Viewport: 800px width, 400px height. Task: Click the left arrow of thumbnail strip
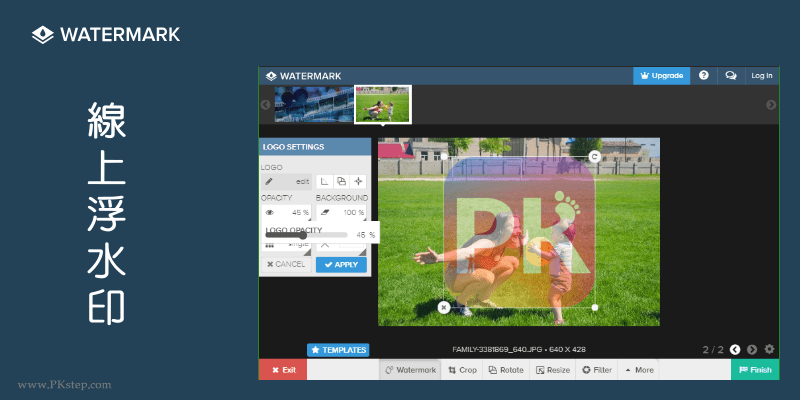click(265, 105)
